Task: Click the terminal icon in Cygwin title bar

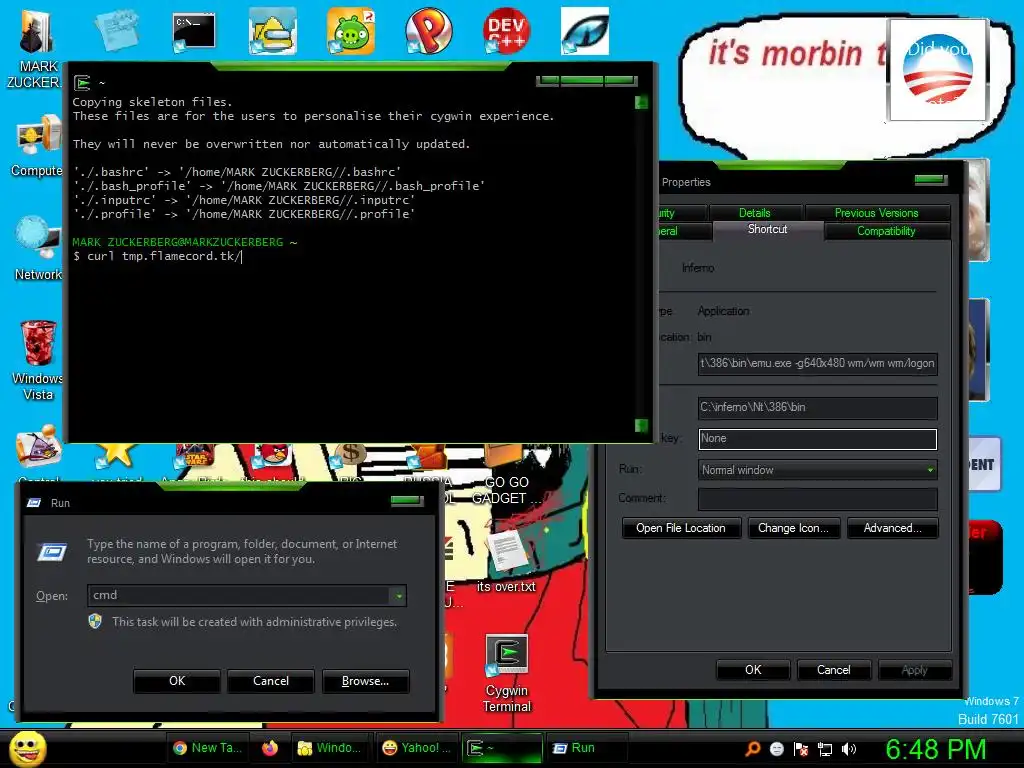Action: [82, 83]
